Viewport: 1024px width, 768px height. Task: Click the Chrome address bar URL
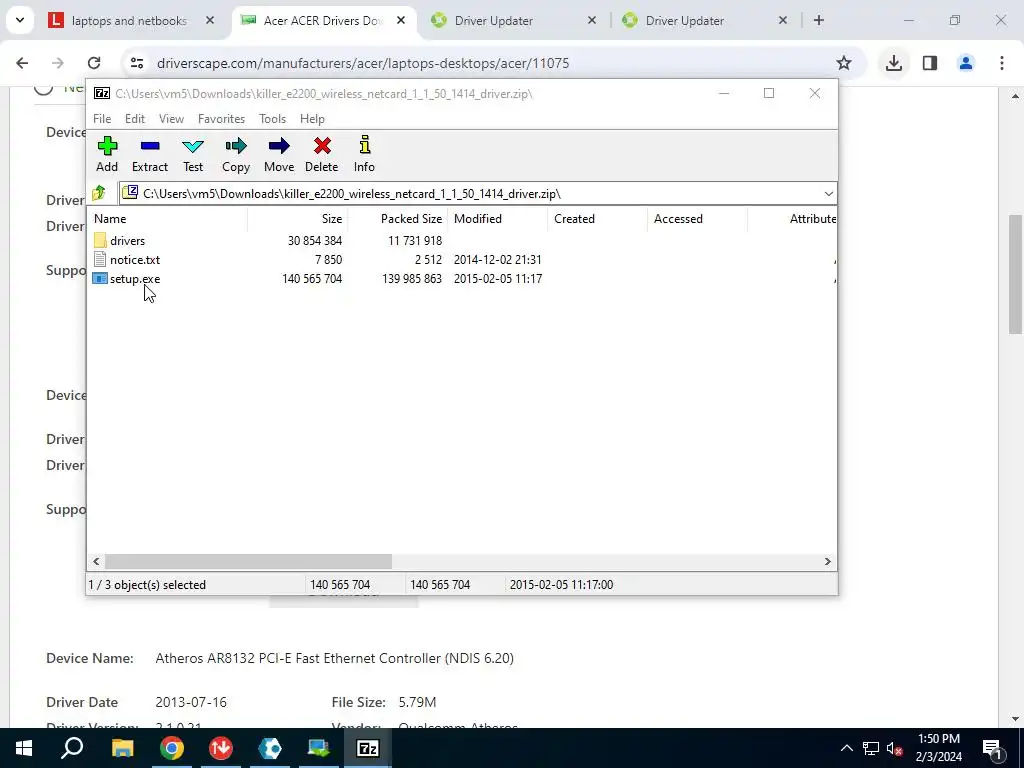(363, 63)
